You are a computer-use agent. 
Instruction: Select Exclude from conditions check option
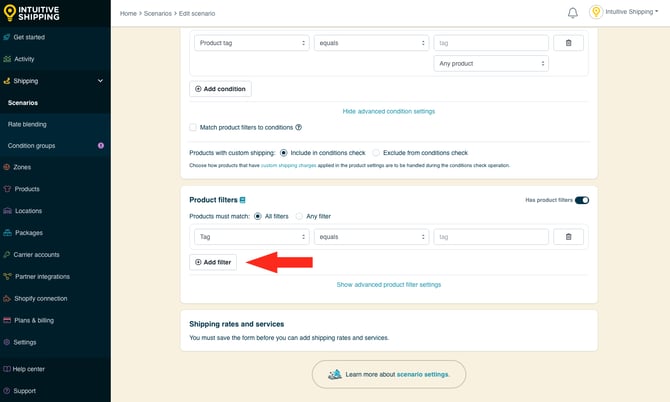376,153
